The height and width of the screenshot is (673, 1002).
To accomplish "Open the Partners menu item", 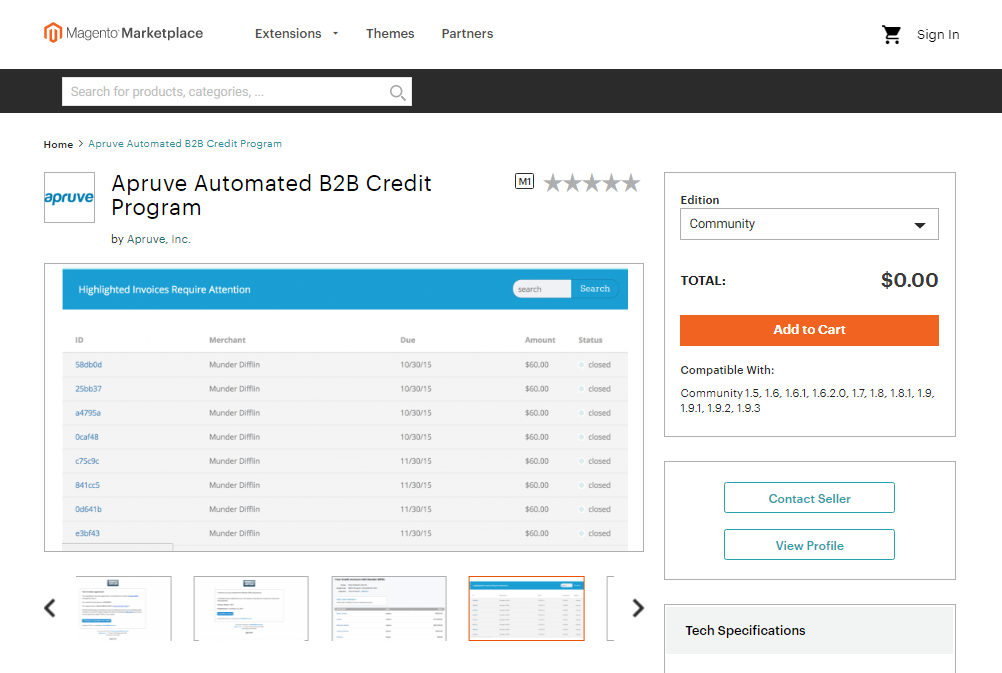I will [x=467, y=34].
